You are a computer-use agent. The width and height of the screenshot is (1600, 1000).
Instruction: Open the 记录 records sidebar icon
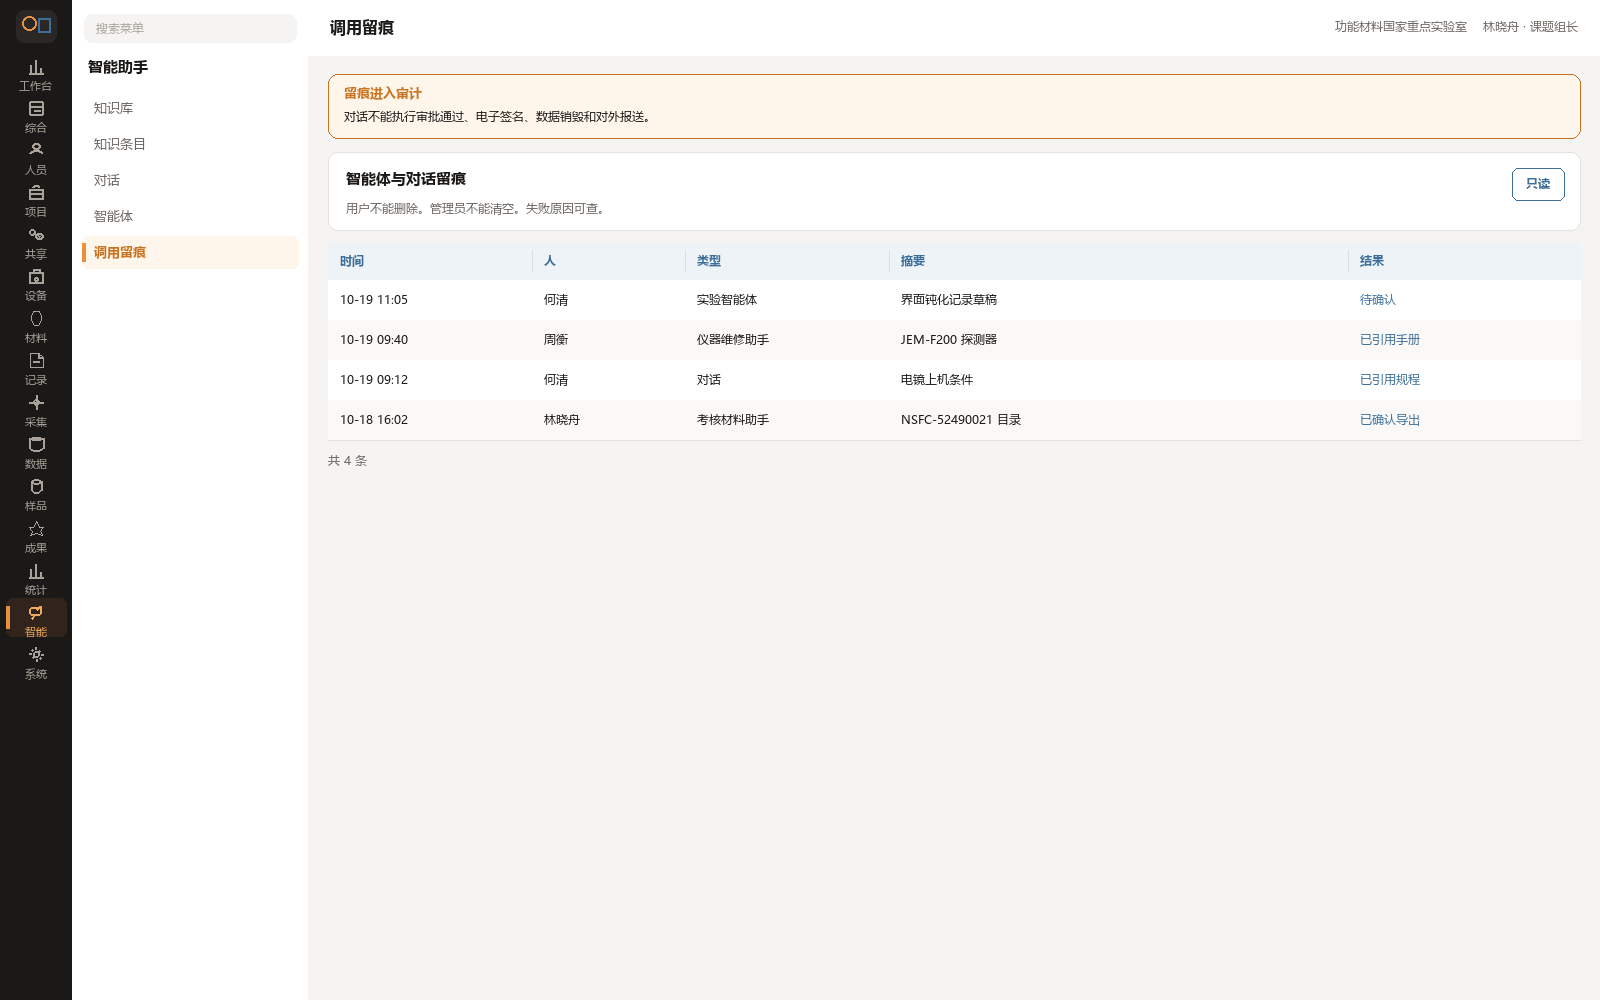click(36, 369)
